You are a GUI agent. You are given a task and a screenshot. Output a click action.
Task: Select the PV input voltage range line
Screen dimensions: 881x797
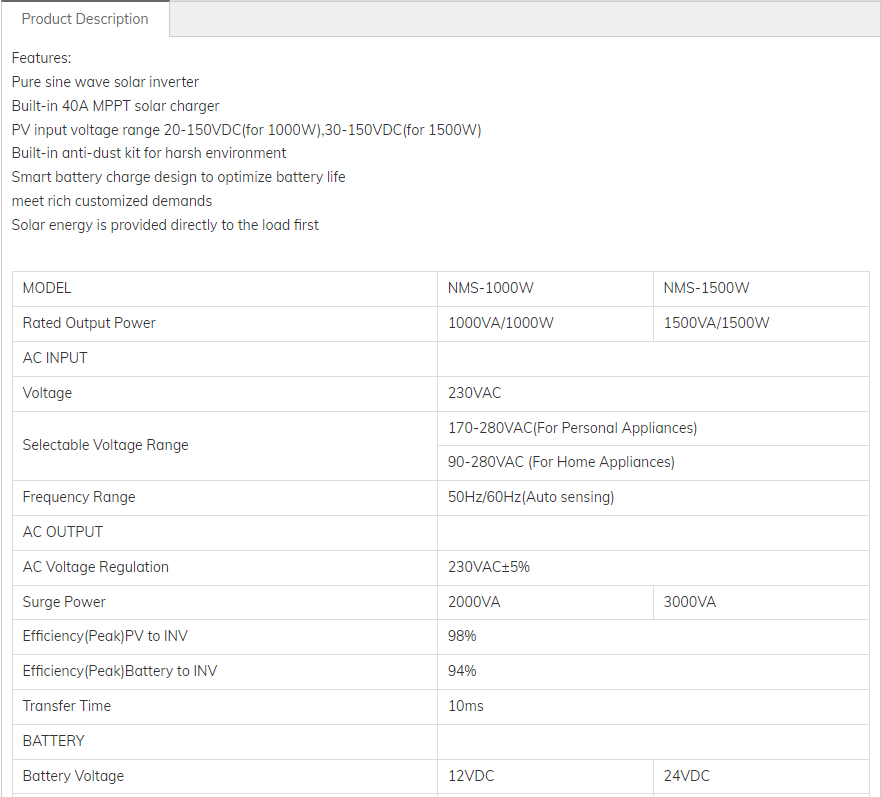[x=246, y=130]
